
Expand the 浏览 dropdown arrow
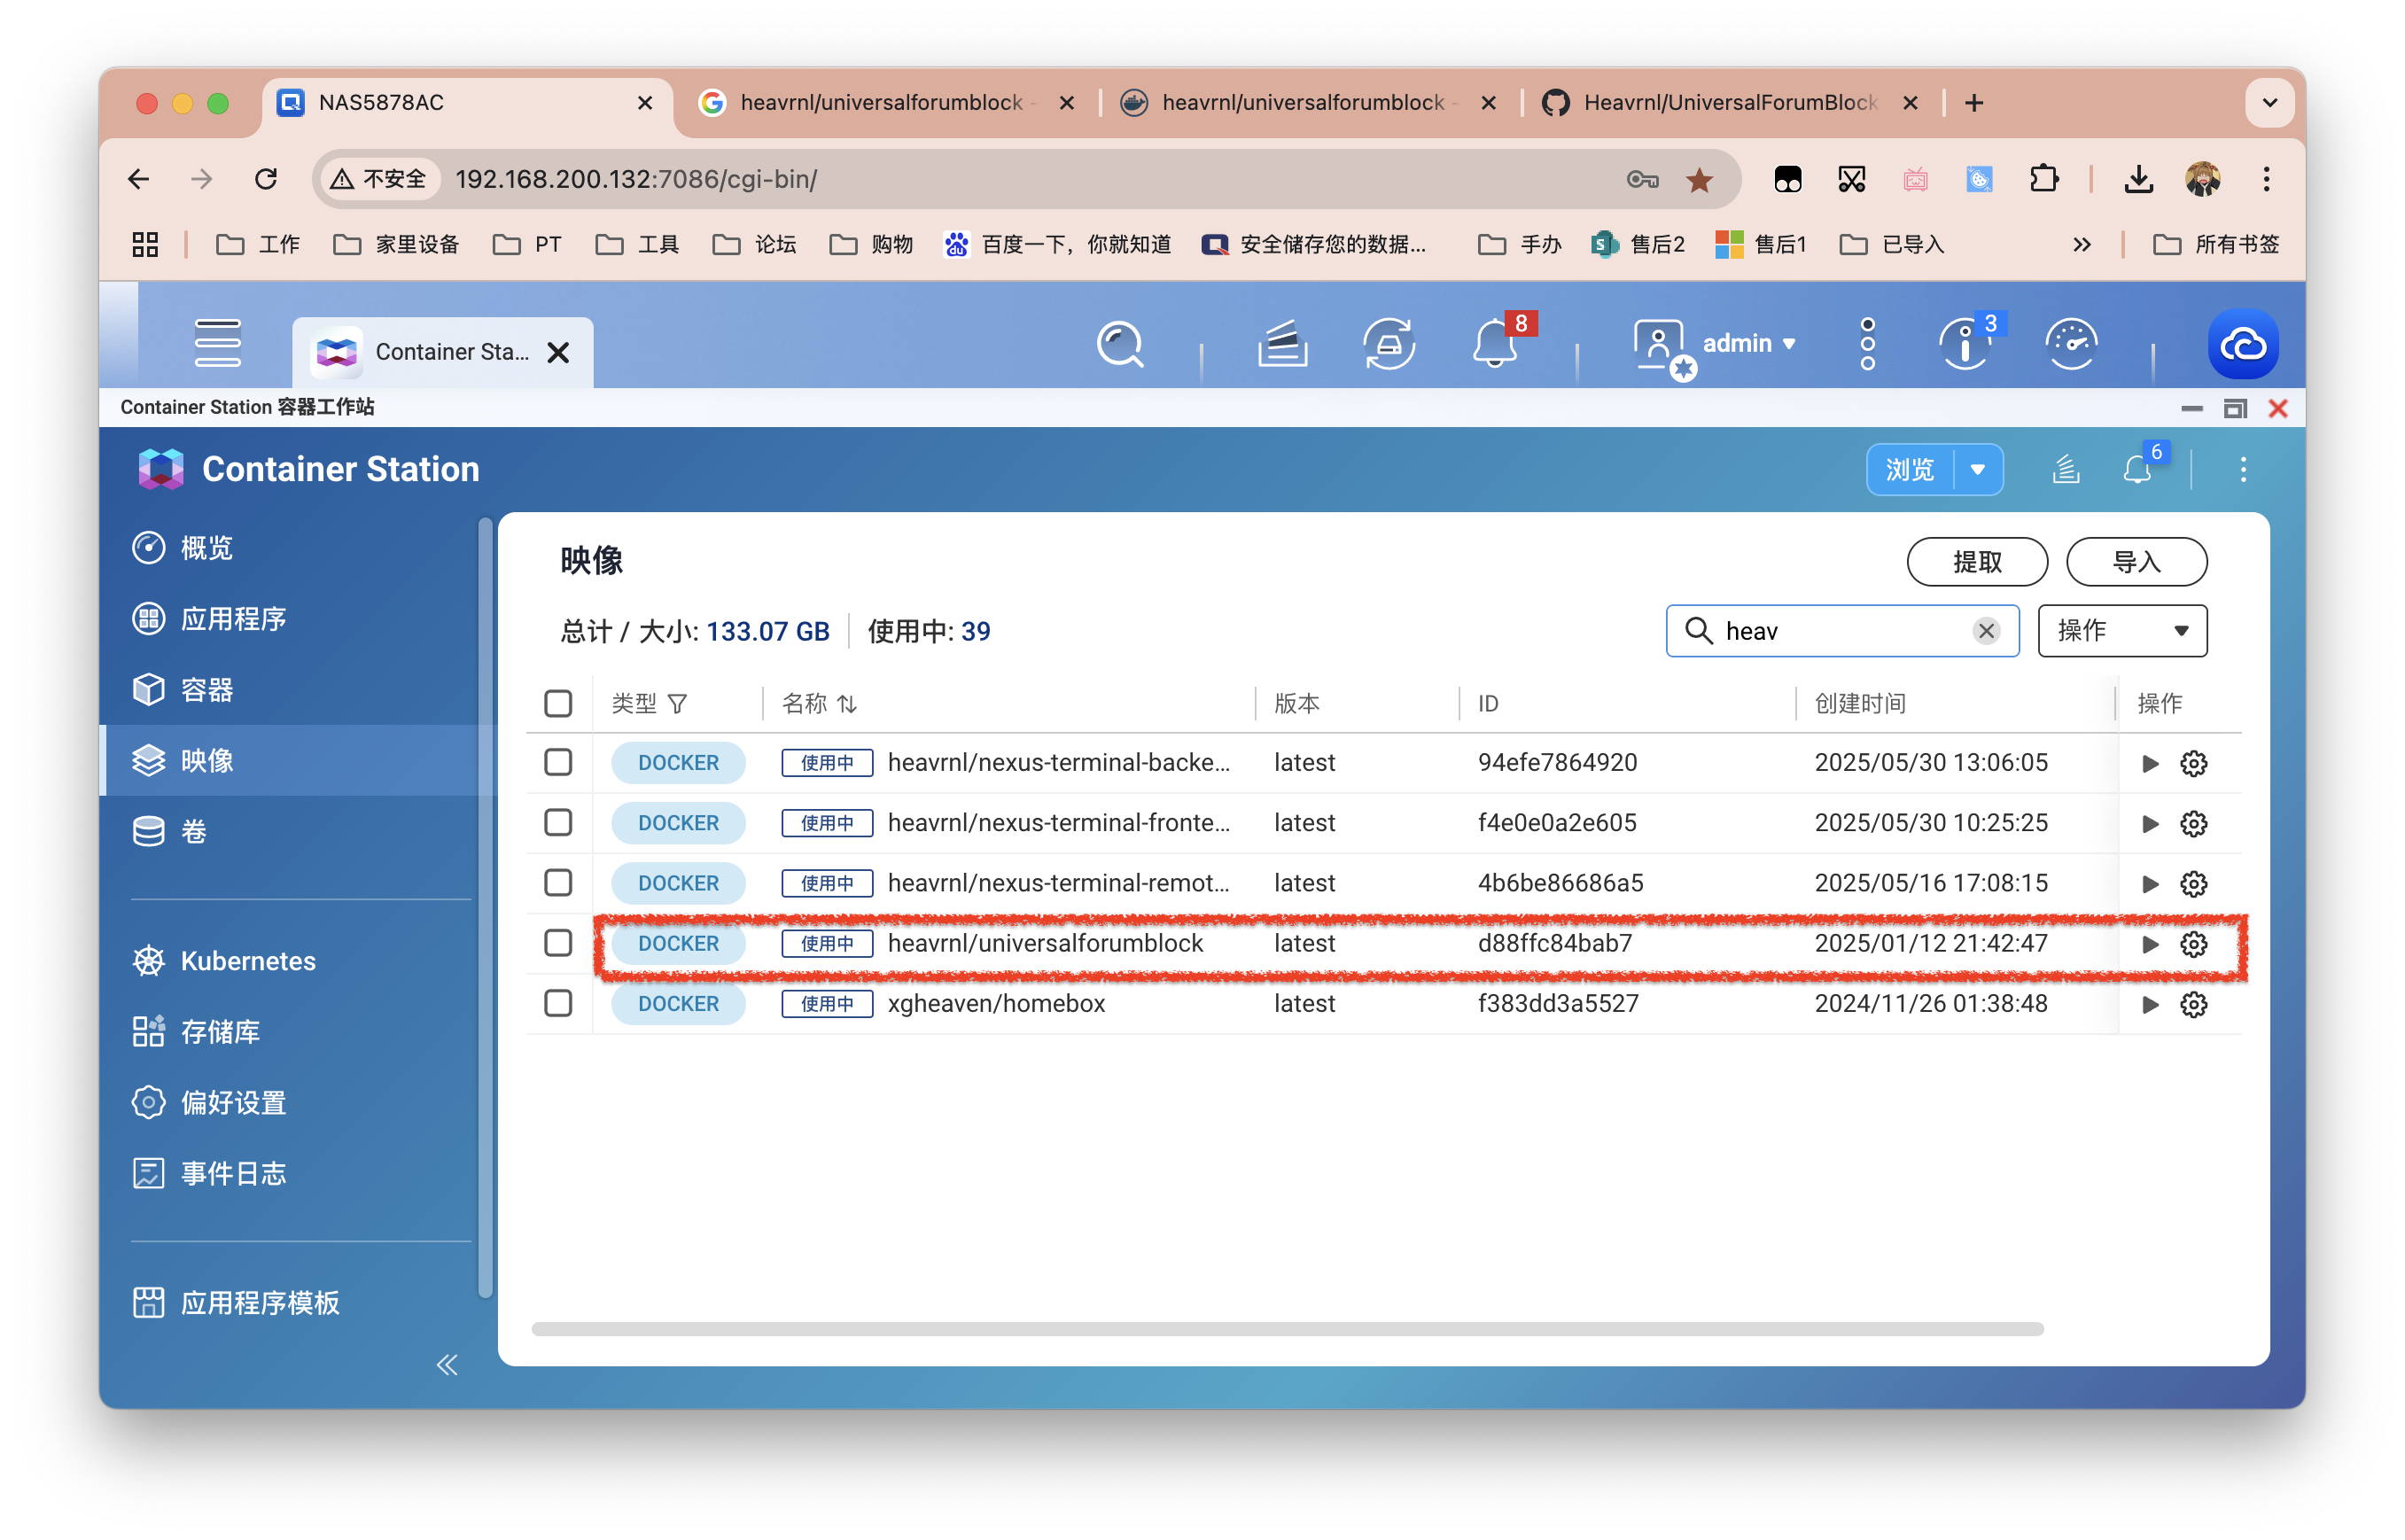tap(1977, 469)
